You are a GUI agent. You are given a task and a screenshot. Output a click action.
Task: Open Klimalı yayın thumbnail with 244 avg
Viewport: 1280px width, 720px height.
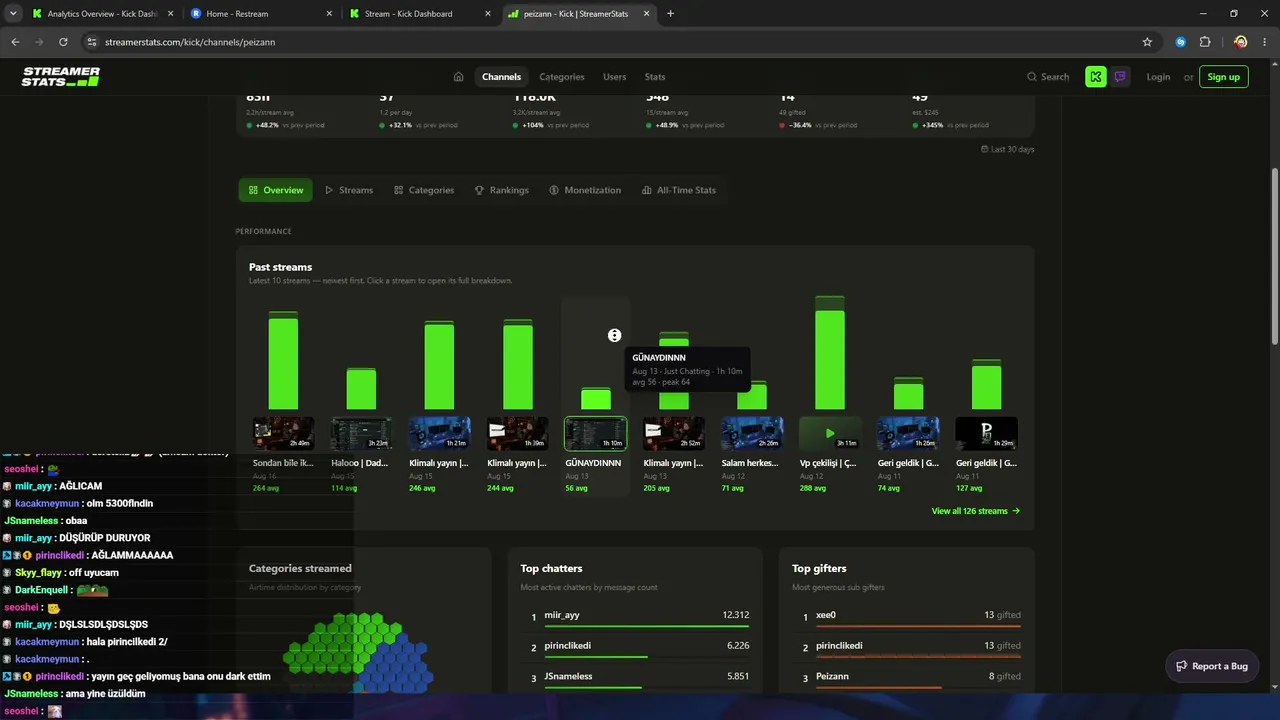[x=517, y=434]
